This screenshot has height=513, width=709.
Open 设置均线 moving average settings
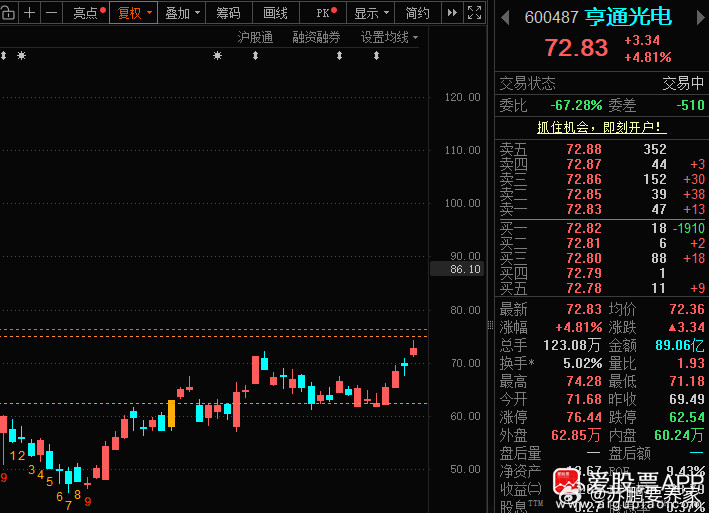click(389, 38)
